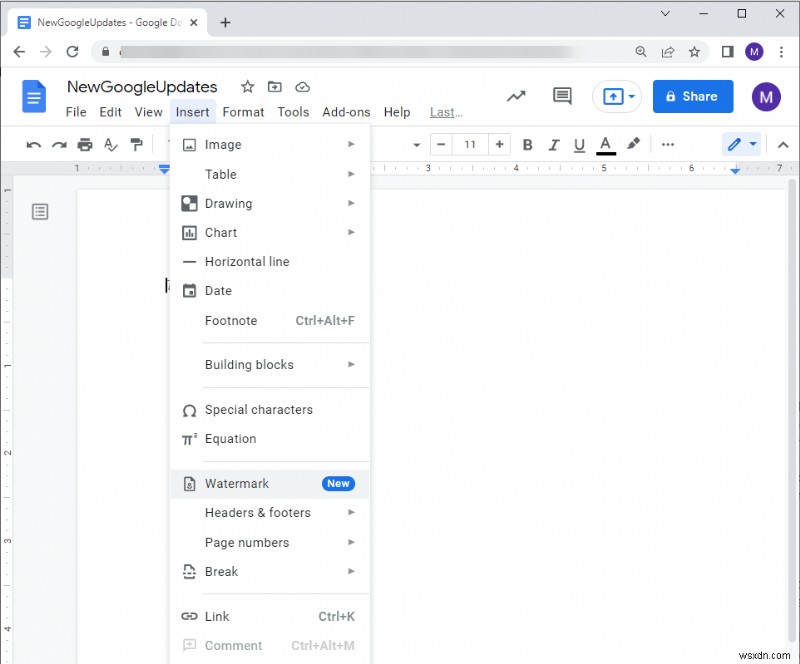The image size is (800, 664).
Task: Click the spelling and grammar check icon
Action: pyautogui.click(x=111, y=144)
